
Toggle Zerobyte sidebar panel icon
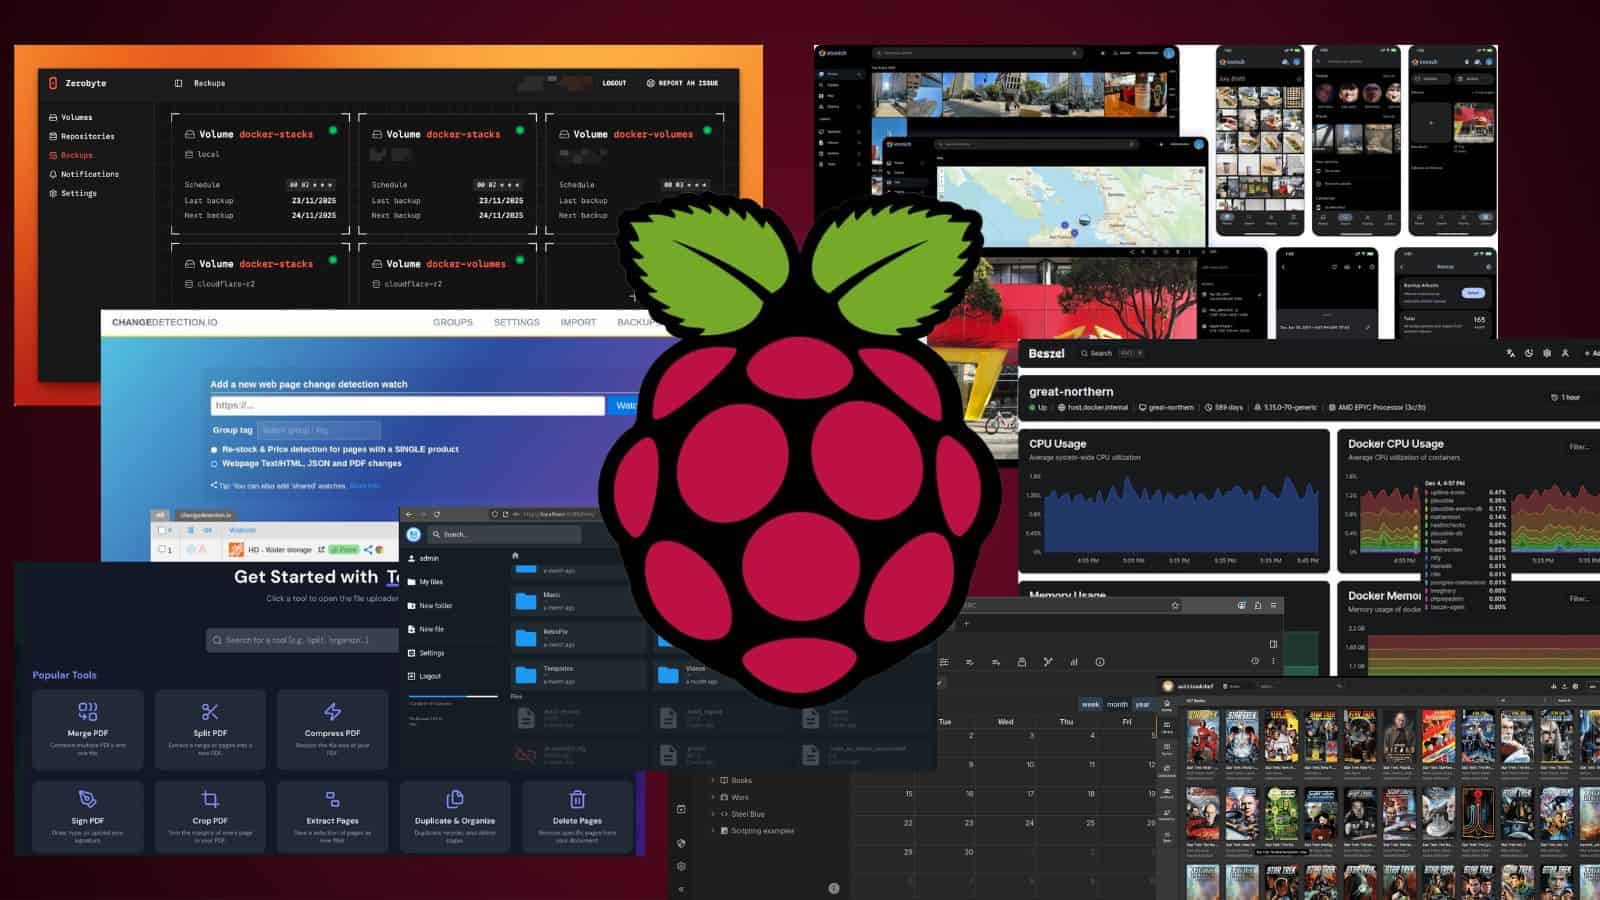click(178, 83)
